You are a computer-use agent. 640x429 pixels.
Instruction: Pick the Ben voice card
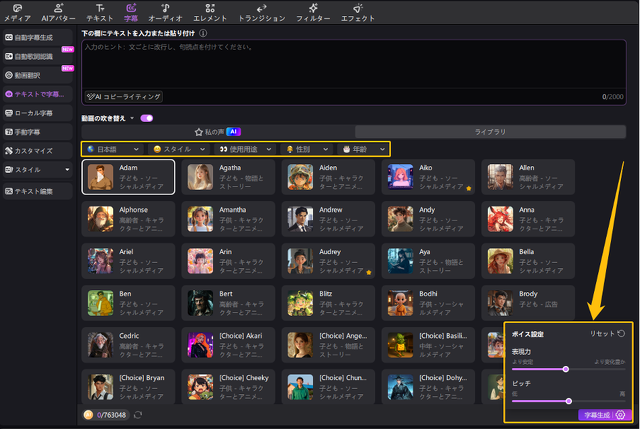click(128, 303)
